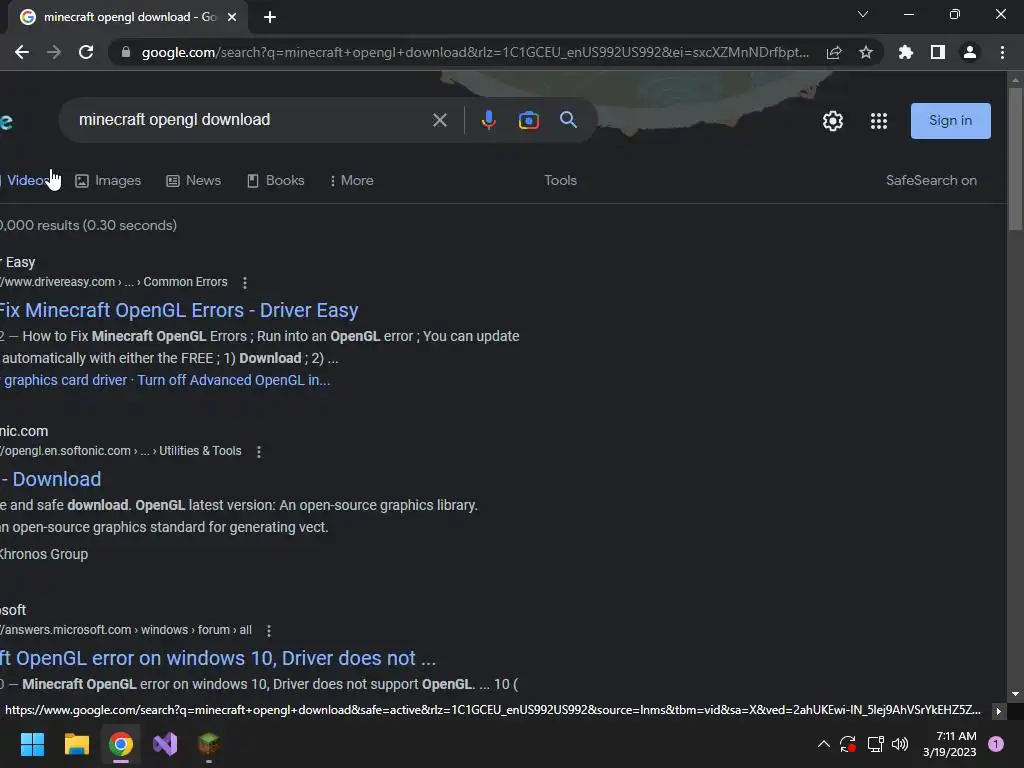Bookmark this tab with the star
The width and height of the screenshot is (1024, 768).
click(x=866, y=52)
